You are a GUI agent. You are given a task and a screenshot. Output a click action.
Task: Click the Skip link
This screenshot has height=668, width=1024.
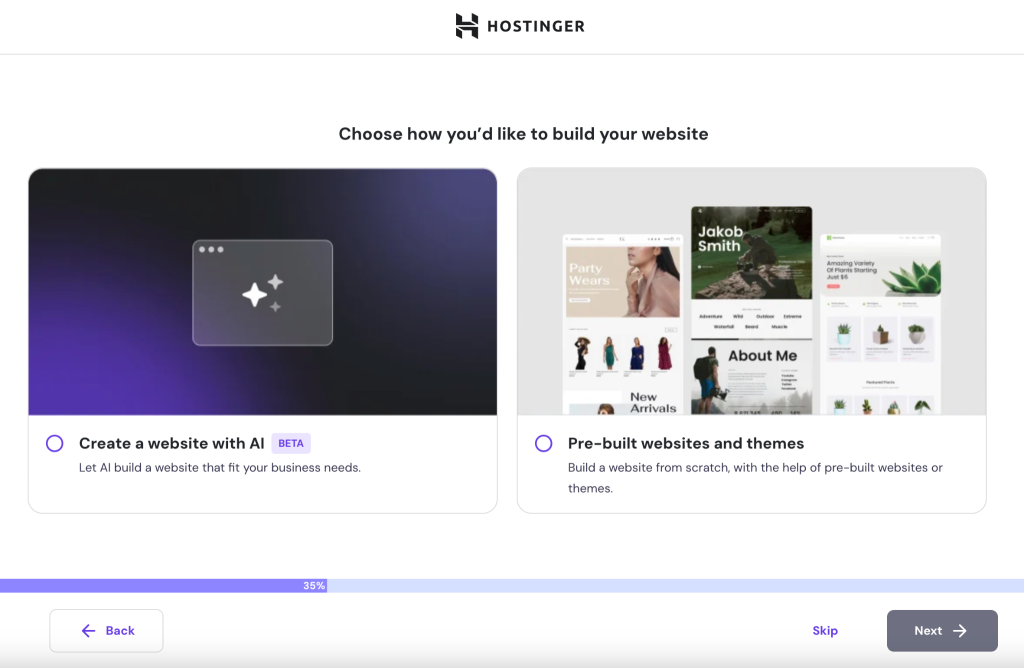(824, 631)
